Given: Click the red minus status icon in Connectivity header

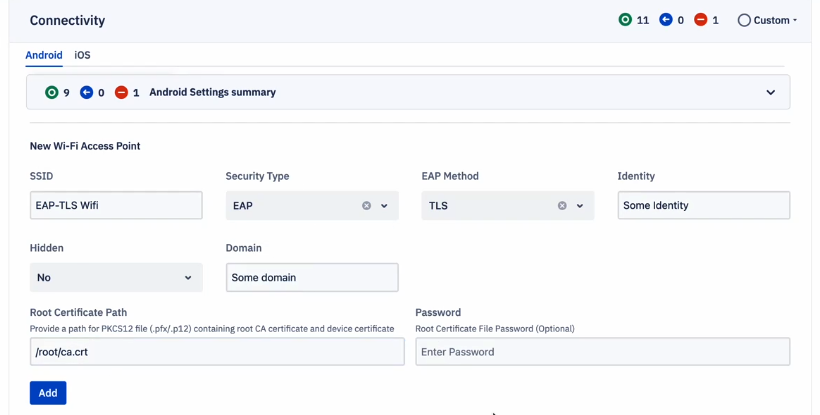Looking at the screenshot, I should pos(701,20).
